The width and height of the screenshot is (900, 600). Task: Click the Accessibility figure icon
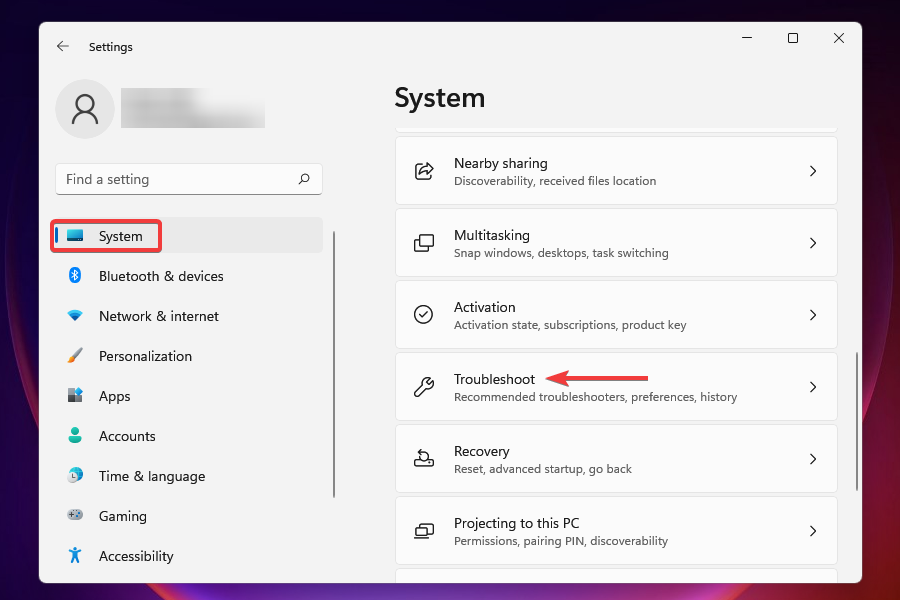pyautogui.click(x=75, y=555)
